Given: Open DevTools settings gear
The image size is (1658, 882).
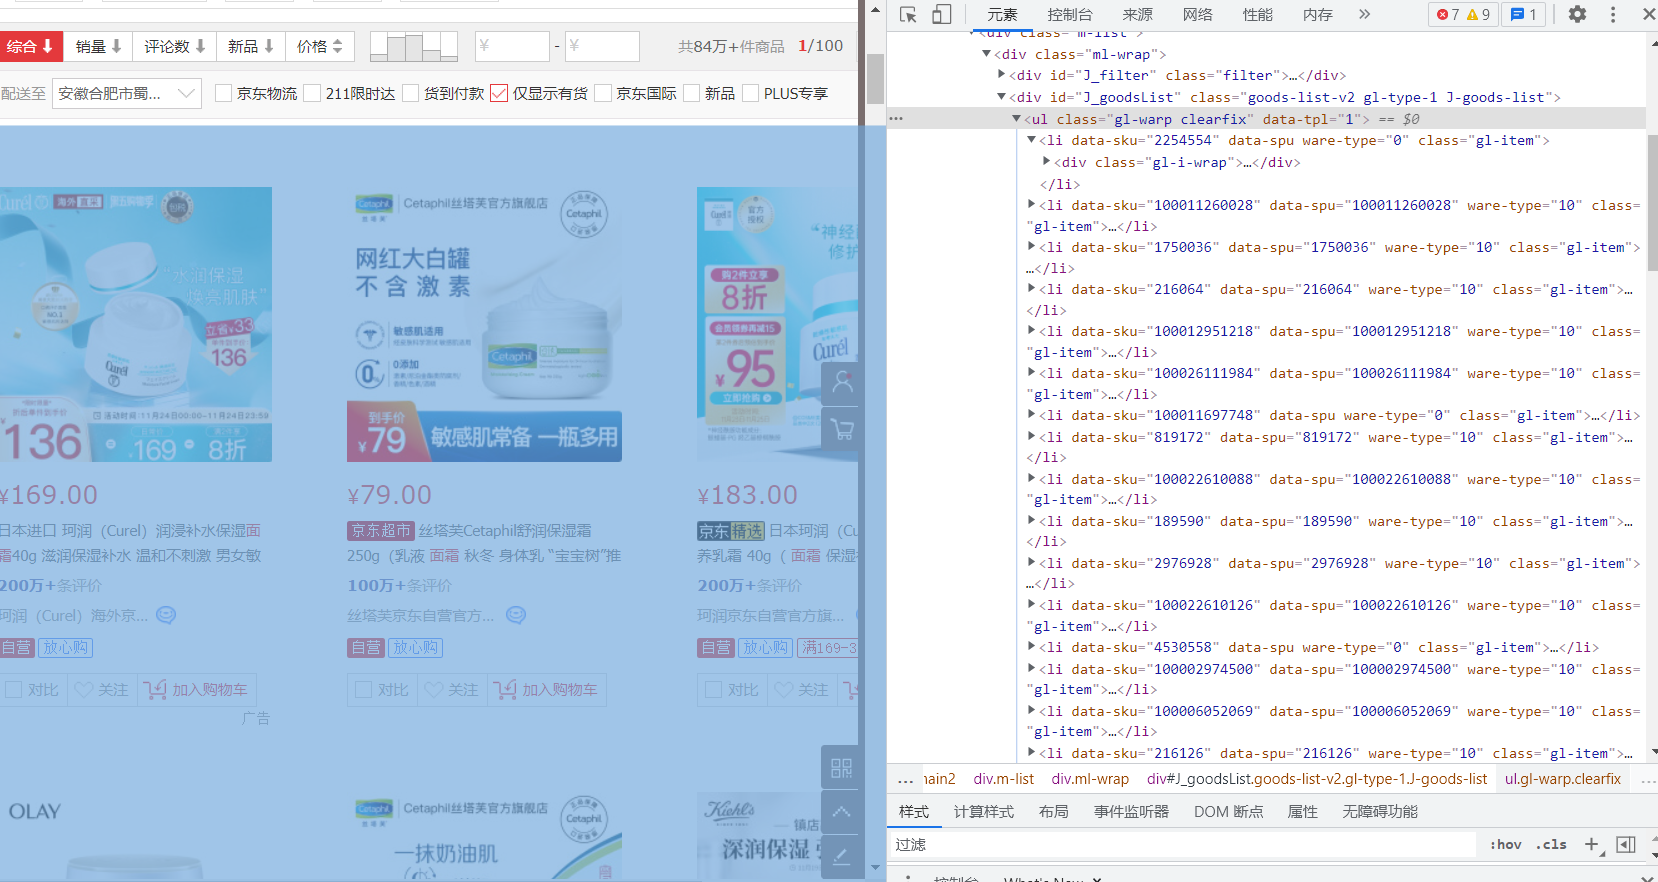Looking at the screenshot, I should [1577, 14].
